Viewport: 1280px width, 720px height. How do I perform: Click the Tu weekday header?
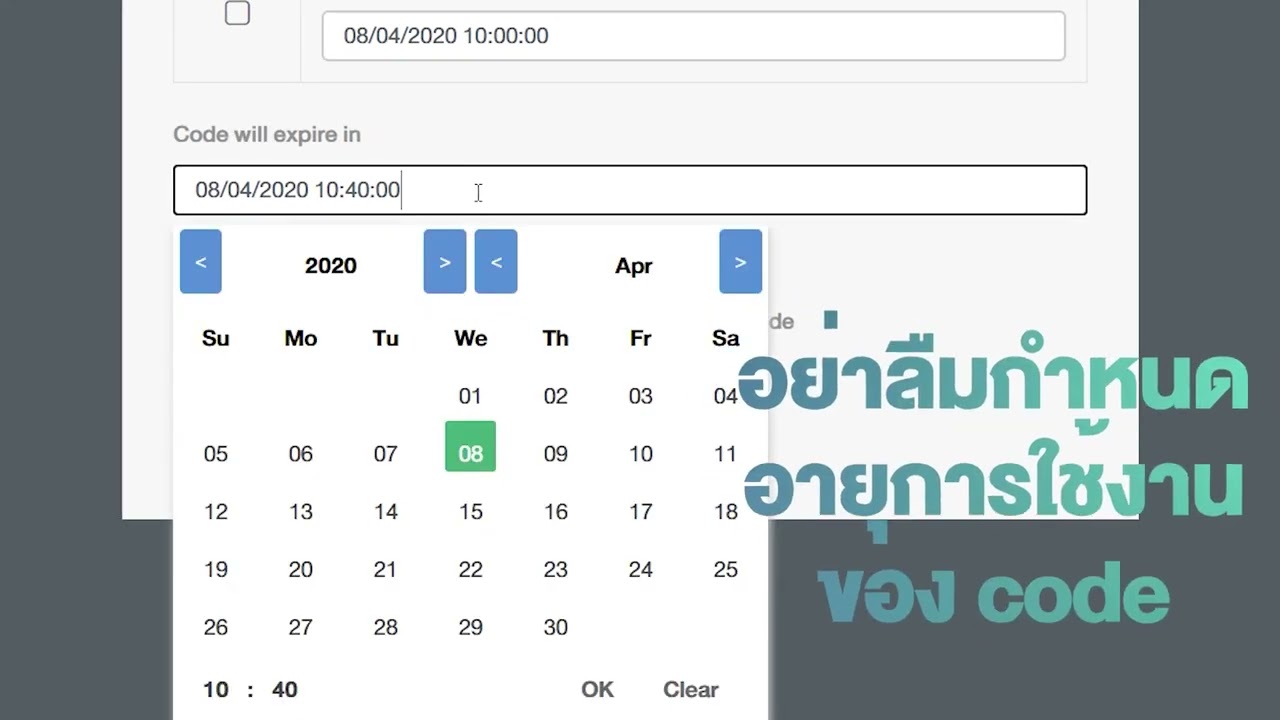tap(386, 338)
